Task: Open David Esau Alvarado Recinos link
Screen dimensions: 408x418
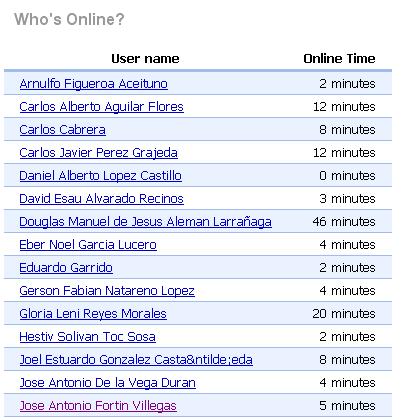Action: tap(101, 199)
